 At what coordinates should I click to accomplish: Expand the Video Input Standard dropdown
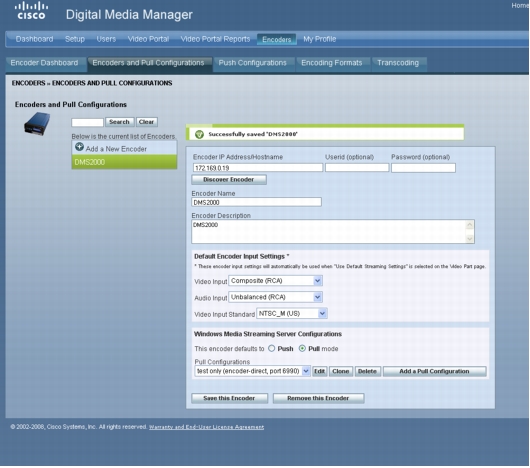(x=292, y=314)
